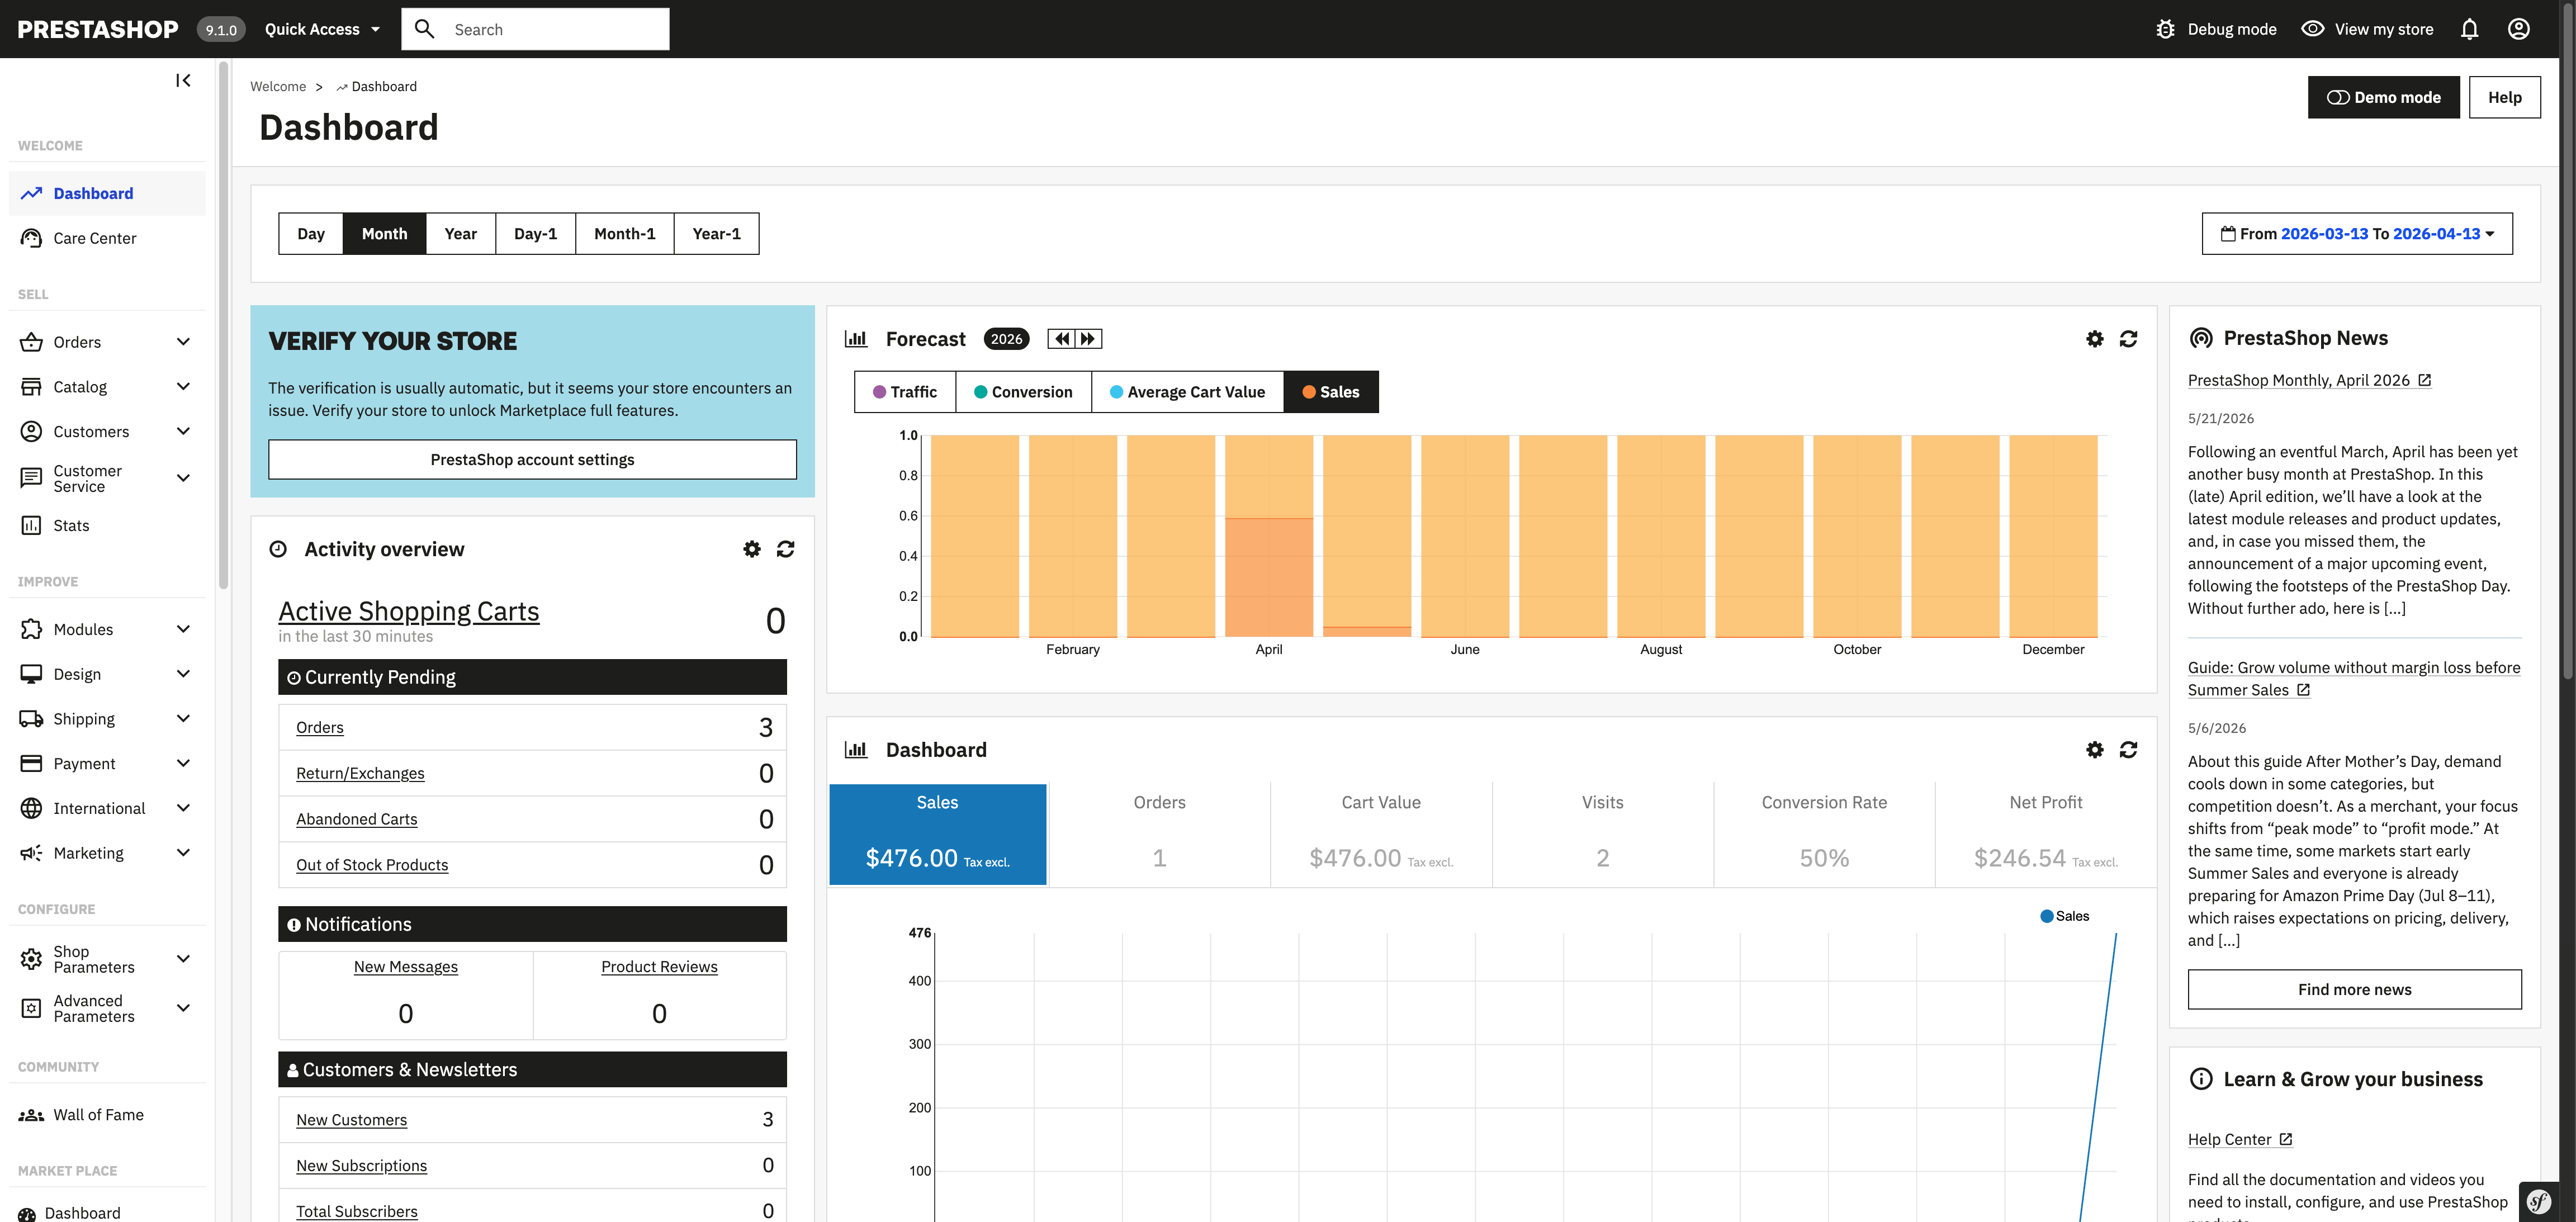2576x1222 pixels.
Task: Click the Sales legend dot in chart
Action: (x=2046, y=917)
